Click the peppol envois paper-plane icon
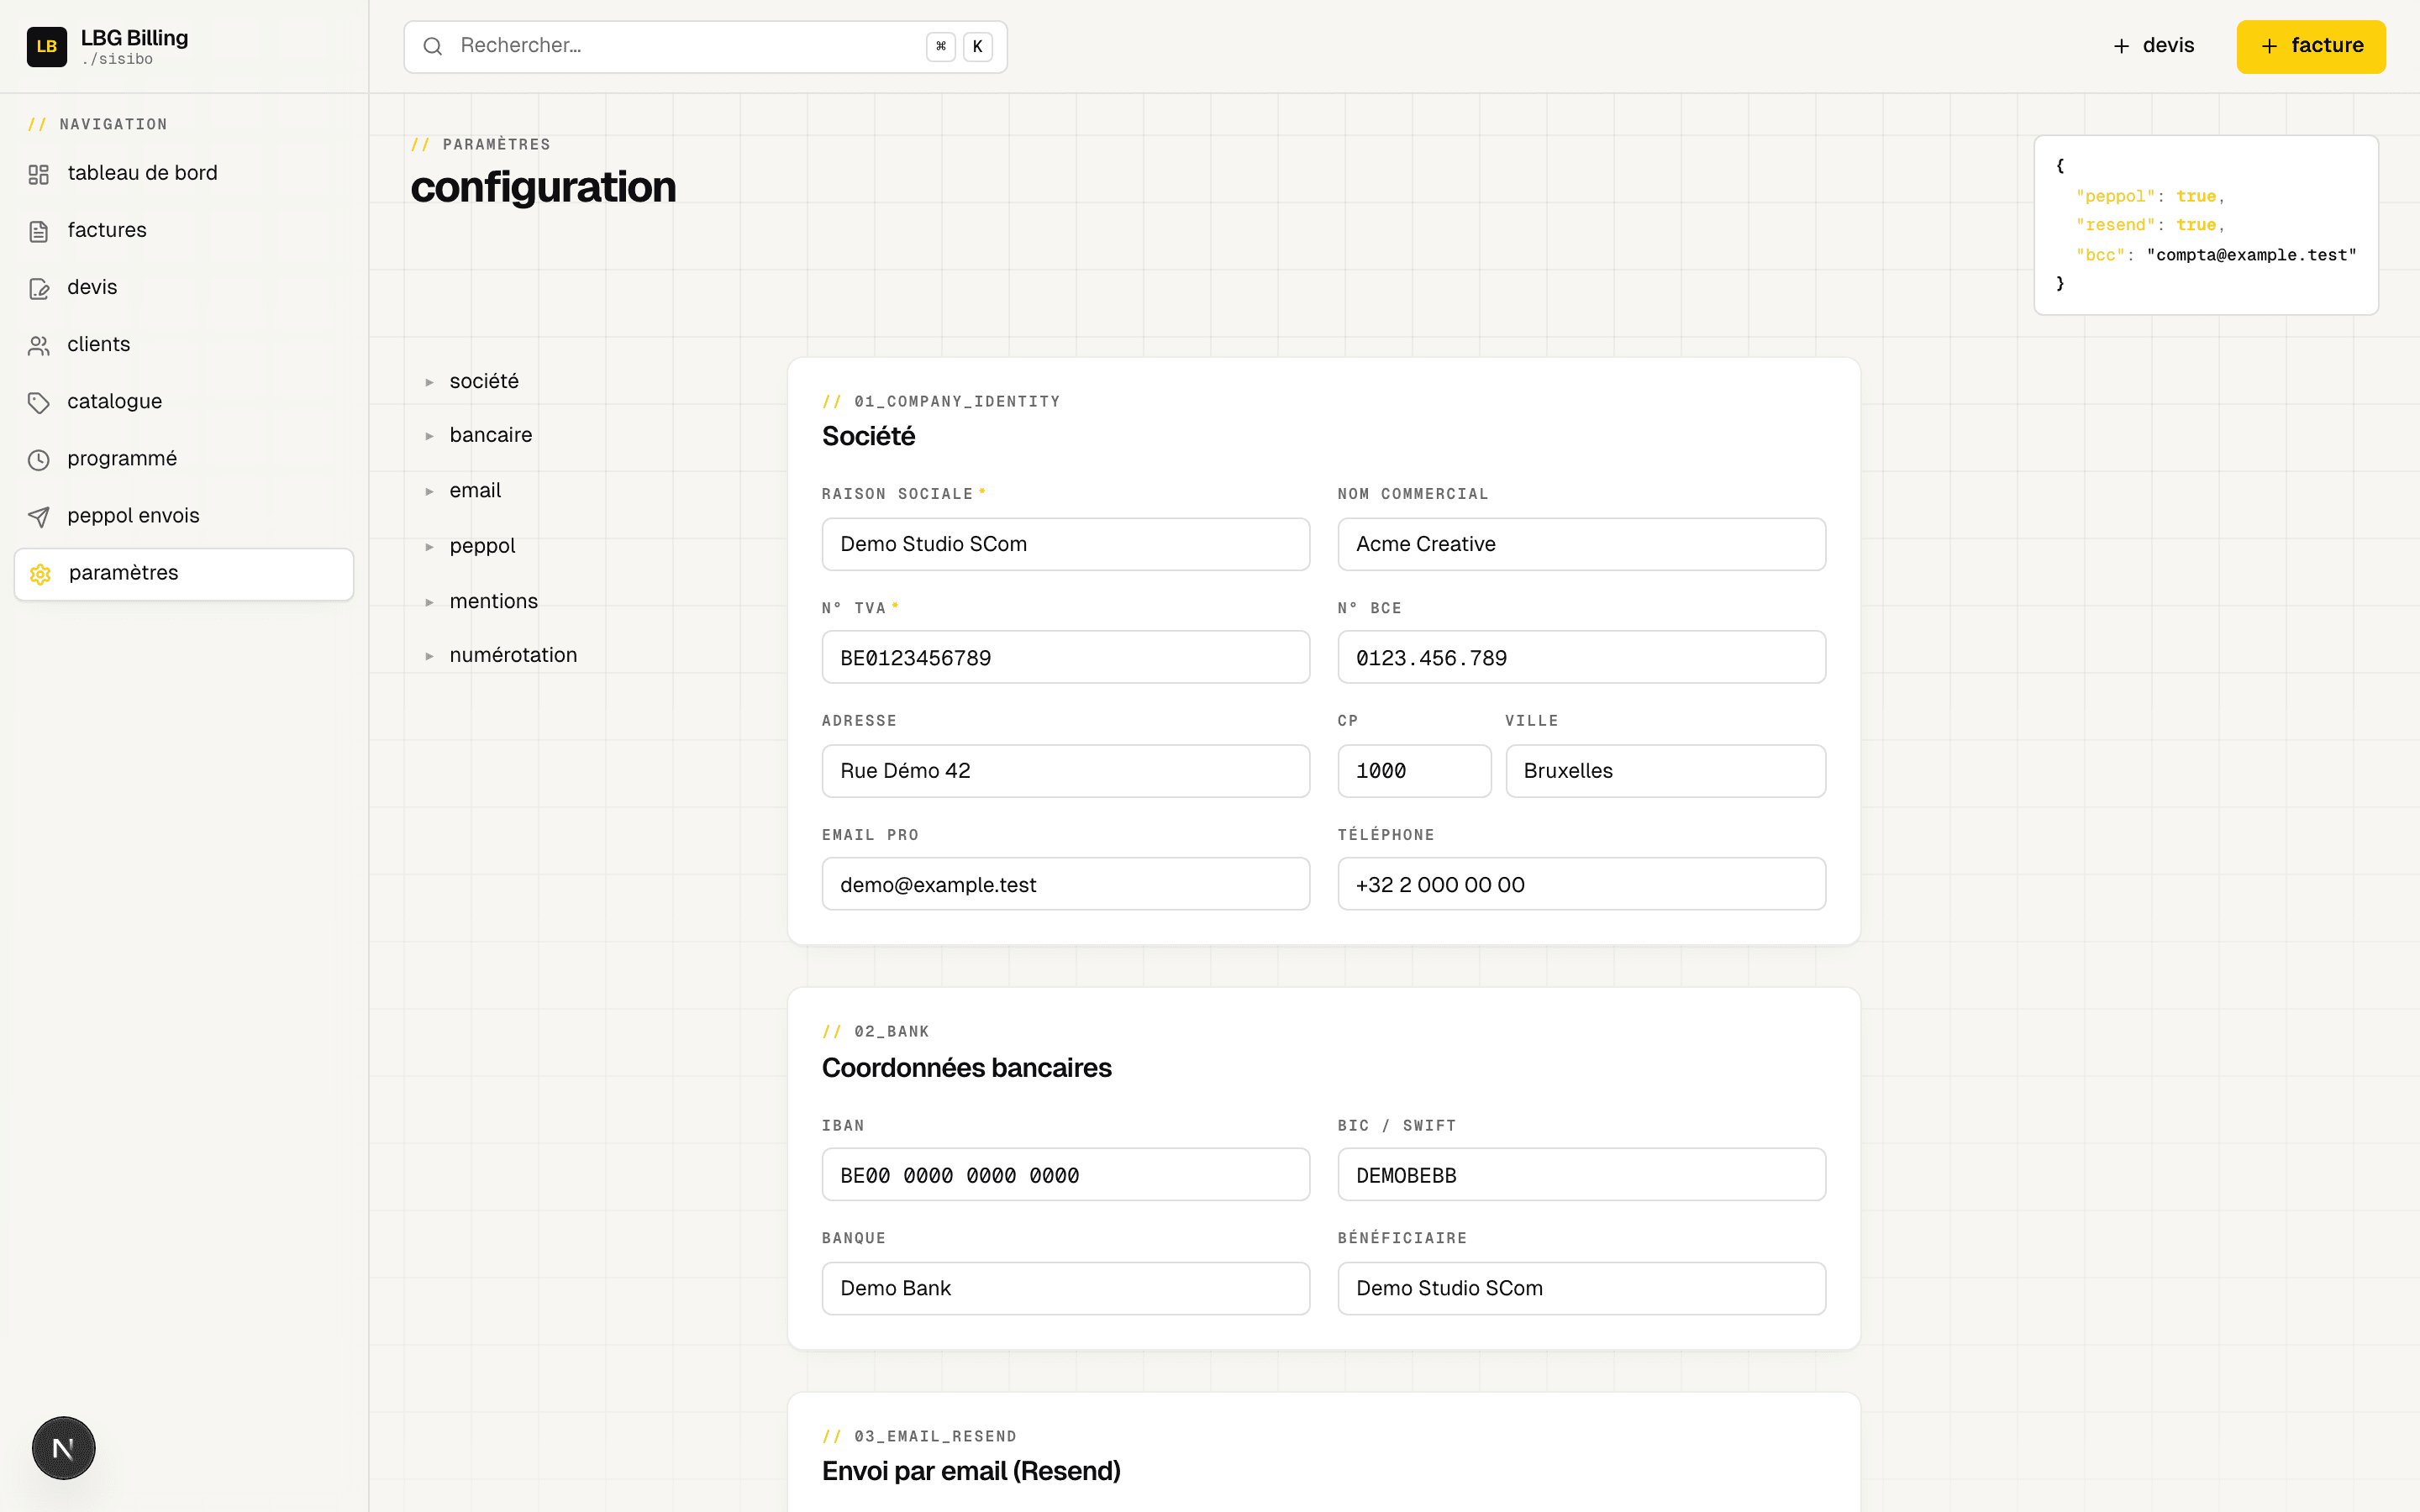 pyautogui.click(x=39, y=516)
